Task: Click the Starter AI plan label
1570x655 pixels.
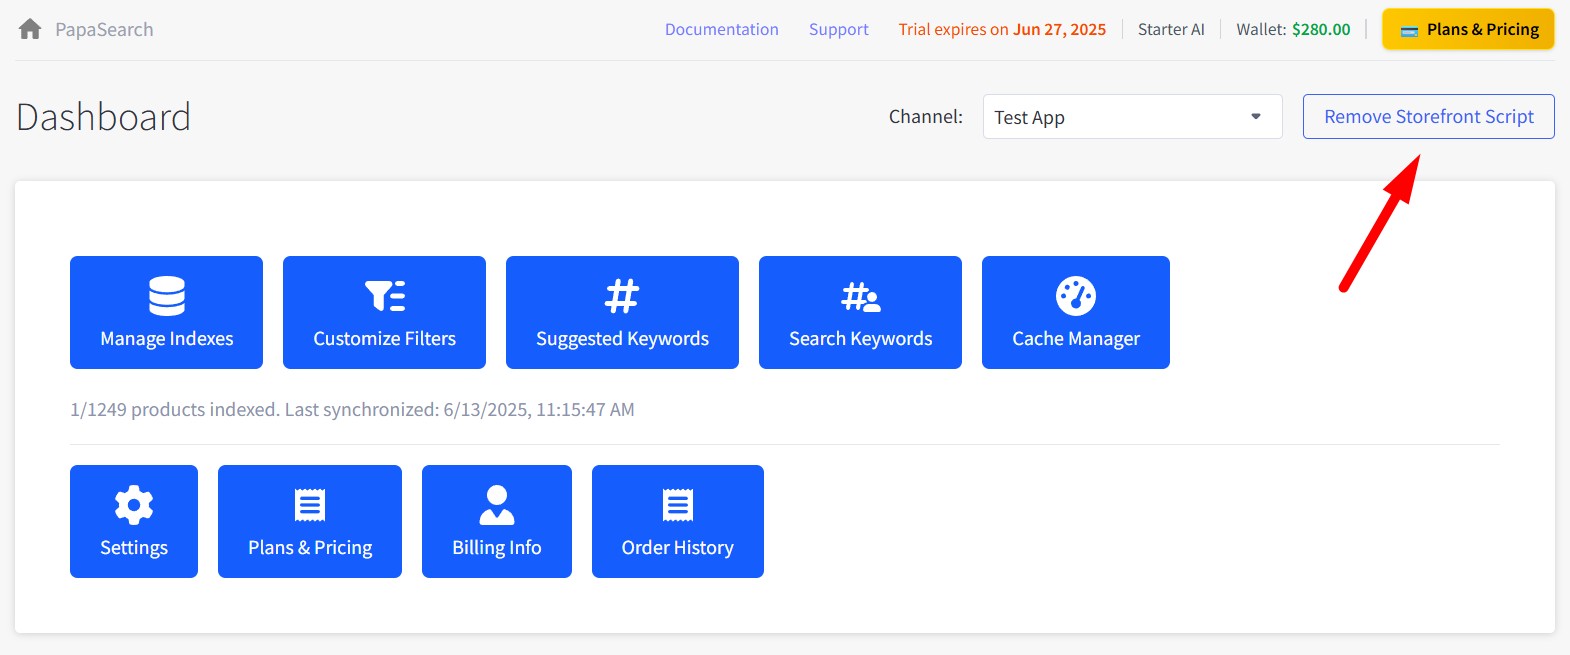Action: pos(1171,30)
